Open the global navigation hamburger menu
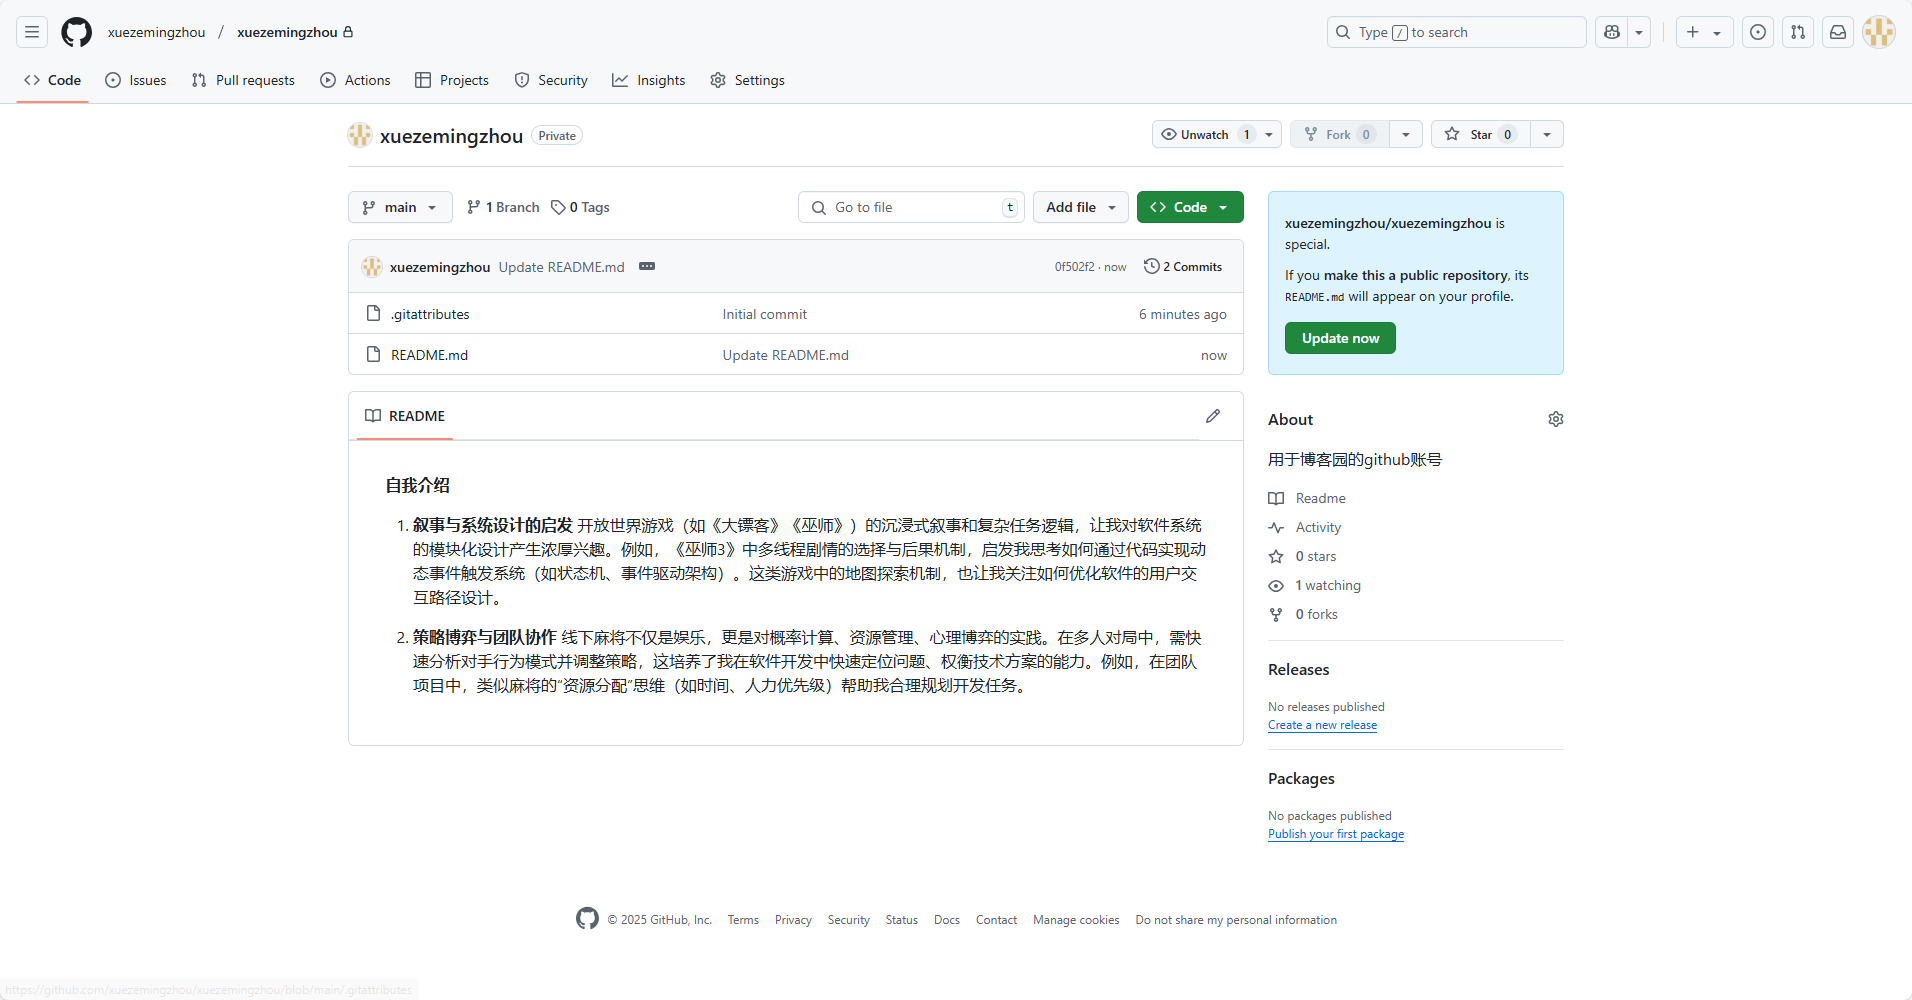Viewport: 1912px width, 1000px height. pyautogui.click(x=31, y=31)
